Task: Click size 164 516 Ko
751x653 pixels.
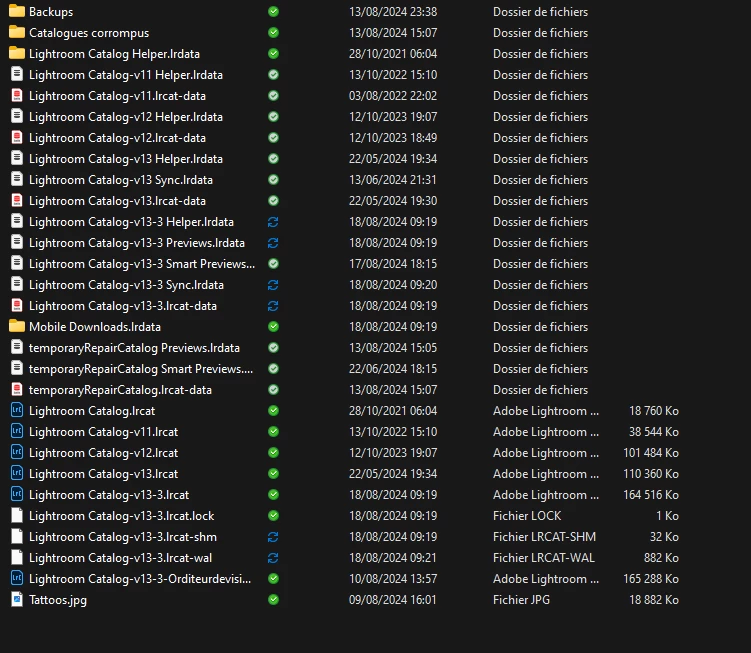Action: tap(651, 495)
